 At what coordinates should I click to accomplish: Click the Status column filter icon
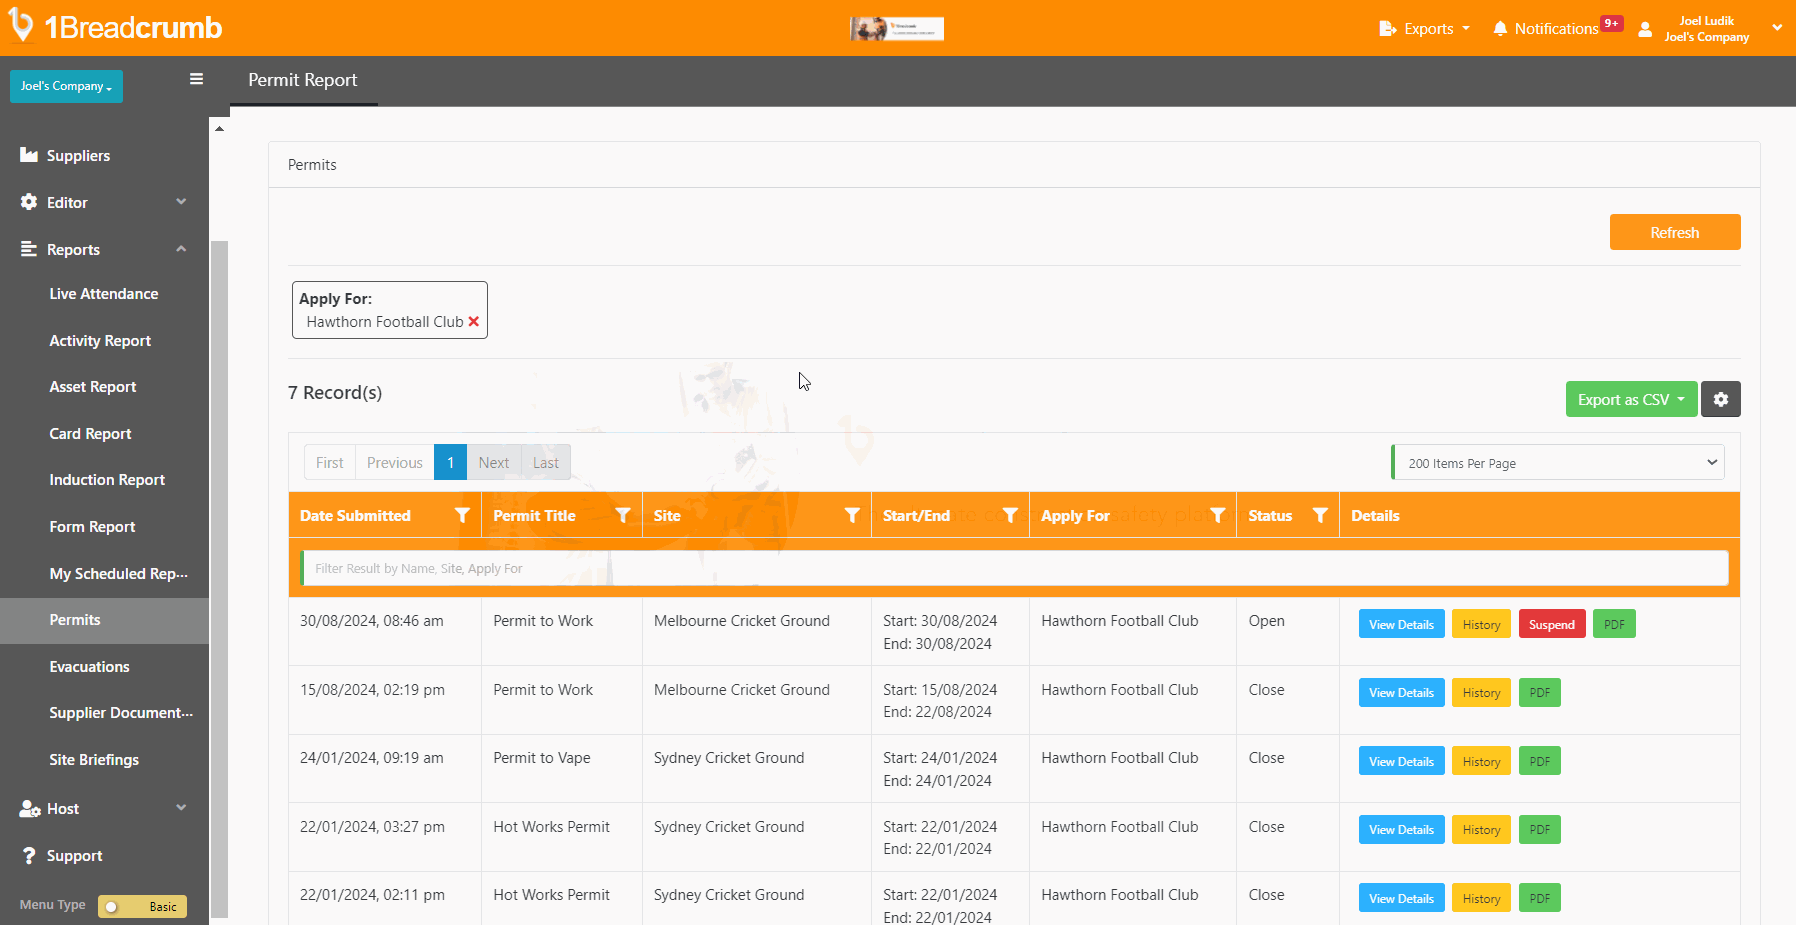point(1320,515)
